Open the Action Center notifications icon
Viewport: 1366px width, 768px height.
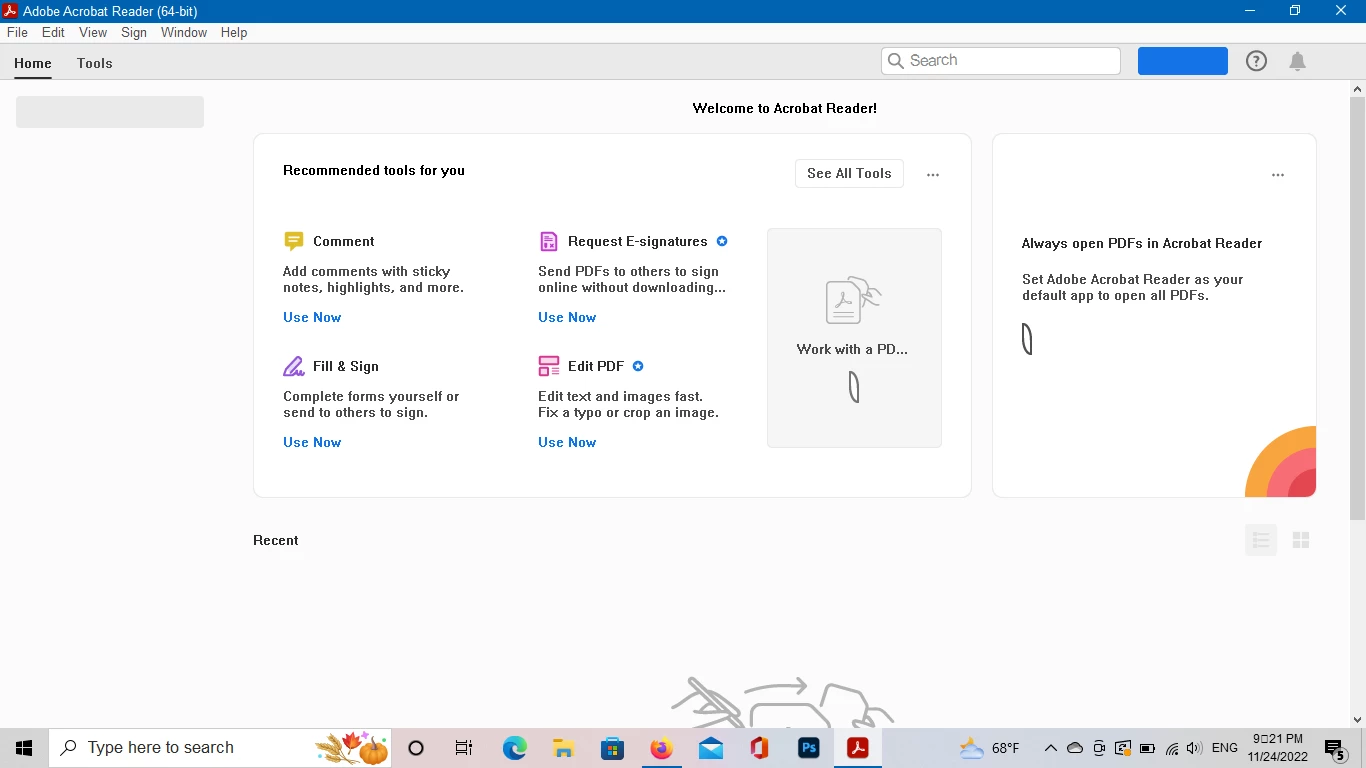1335,748
